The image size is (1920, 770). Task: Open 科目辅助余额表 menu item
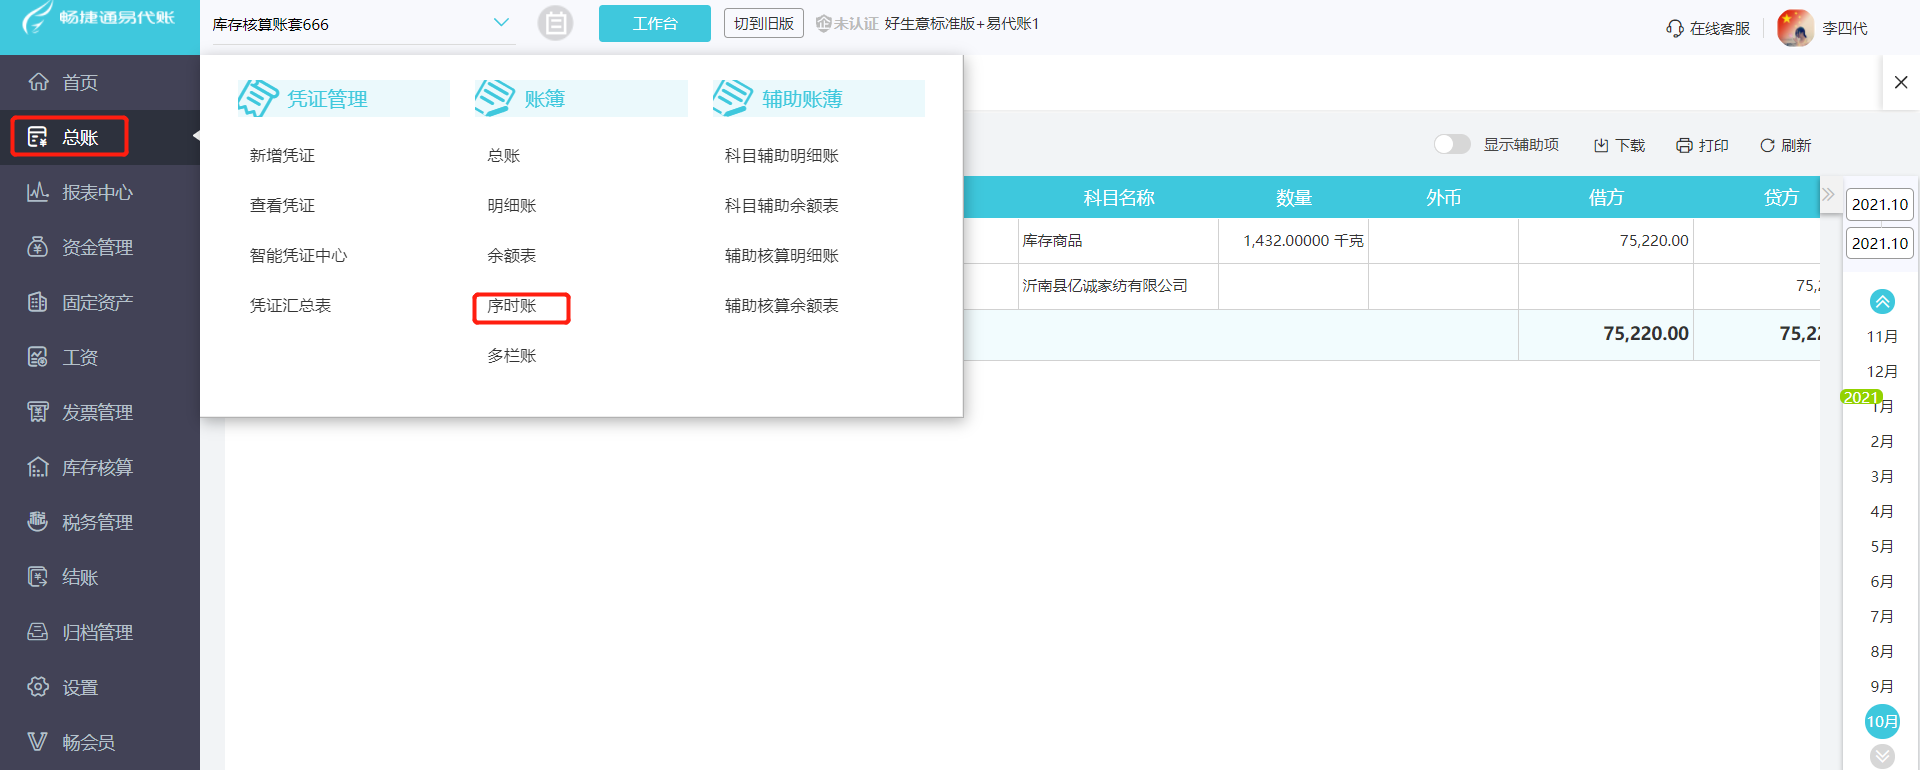tap(781, 206)
